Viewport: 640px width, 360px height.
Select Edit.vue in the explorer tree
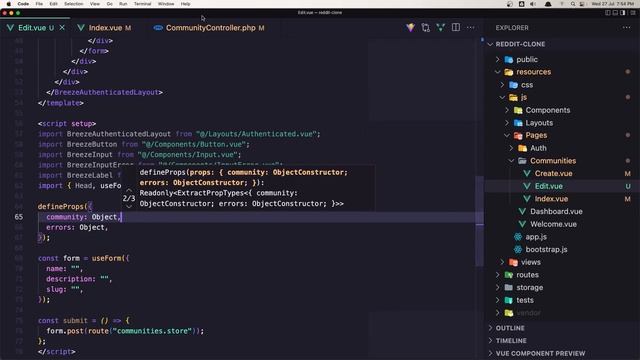point(548,186)
